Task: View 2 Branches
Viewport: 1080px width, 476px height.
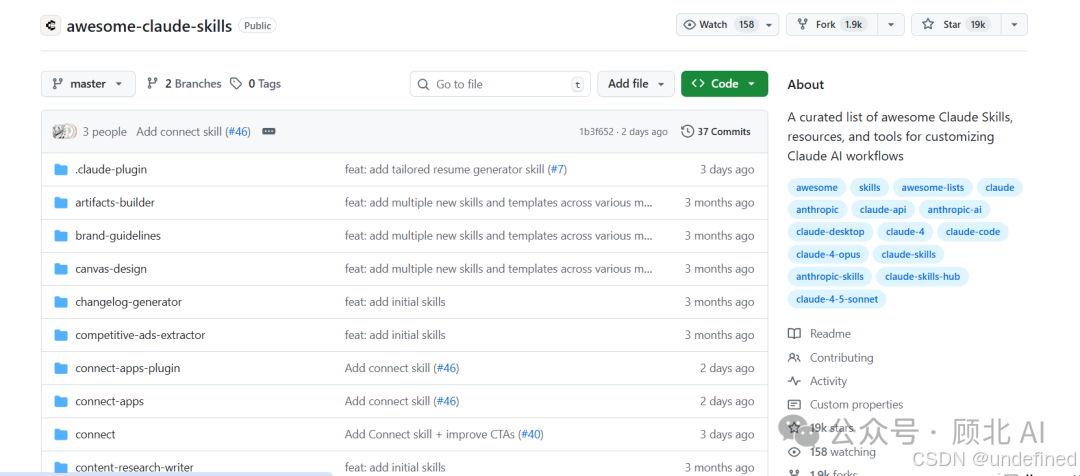Action: pyautogui.click(x=184, y=84)
